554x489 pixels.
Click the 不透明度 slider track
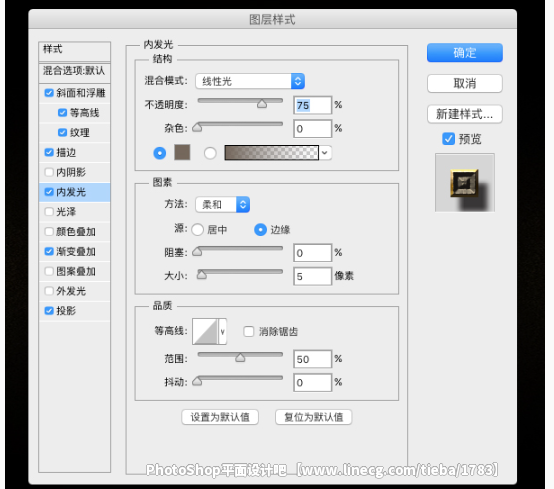[x=240, y=101]
